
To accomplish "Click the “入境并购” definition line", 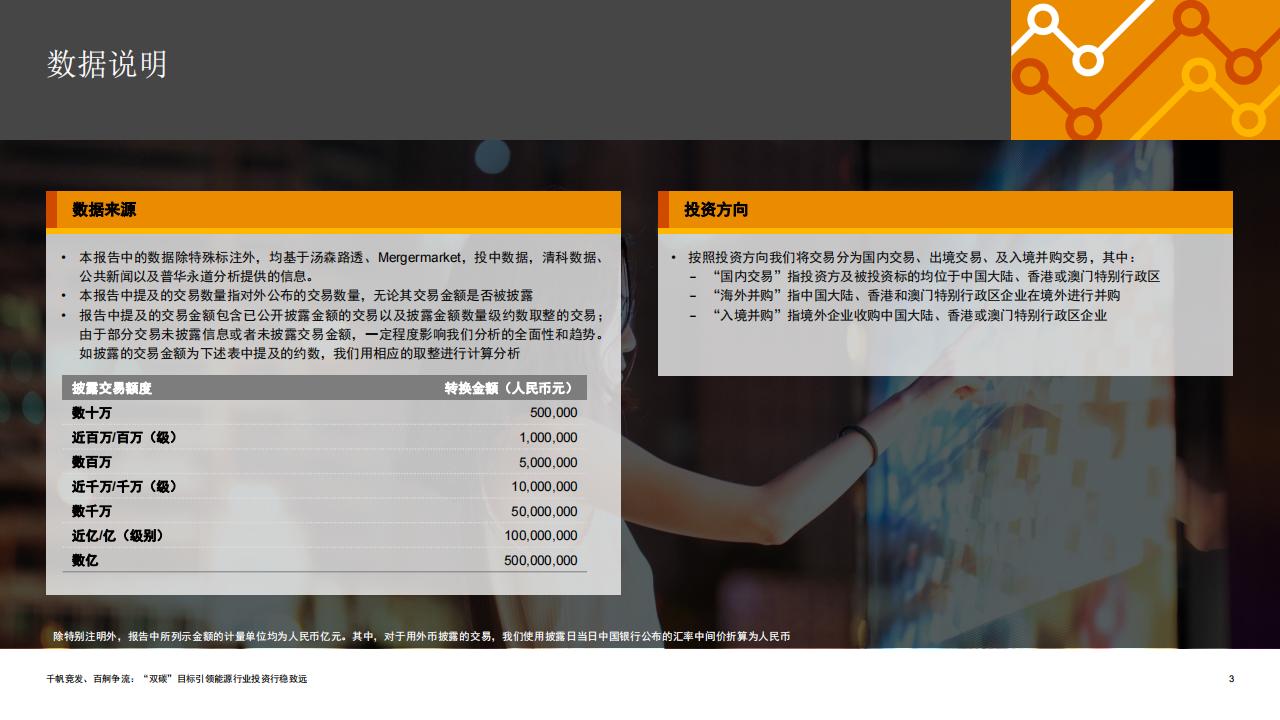I will click(x=909, y=315).
